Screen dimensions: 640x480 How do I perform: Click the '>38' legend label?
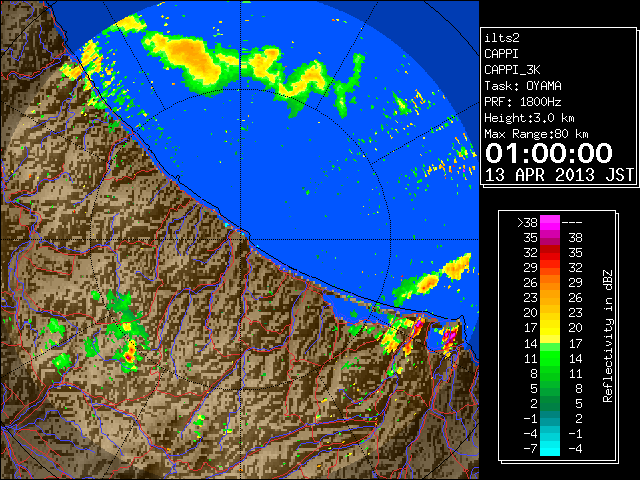[x=527, y=223]
